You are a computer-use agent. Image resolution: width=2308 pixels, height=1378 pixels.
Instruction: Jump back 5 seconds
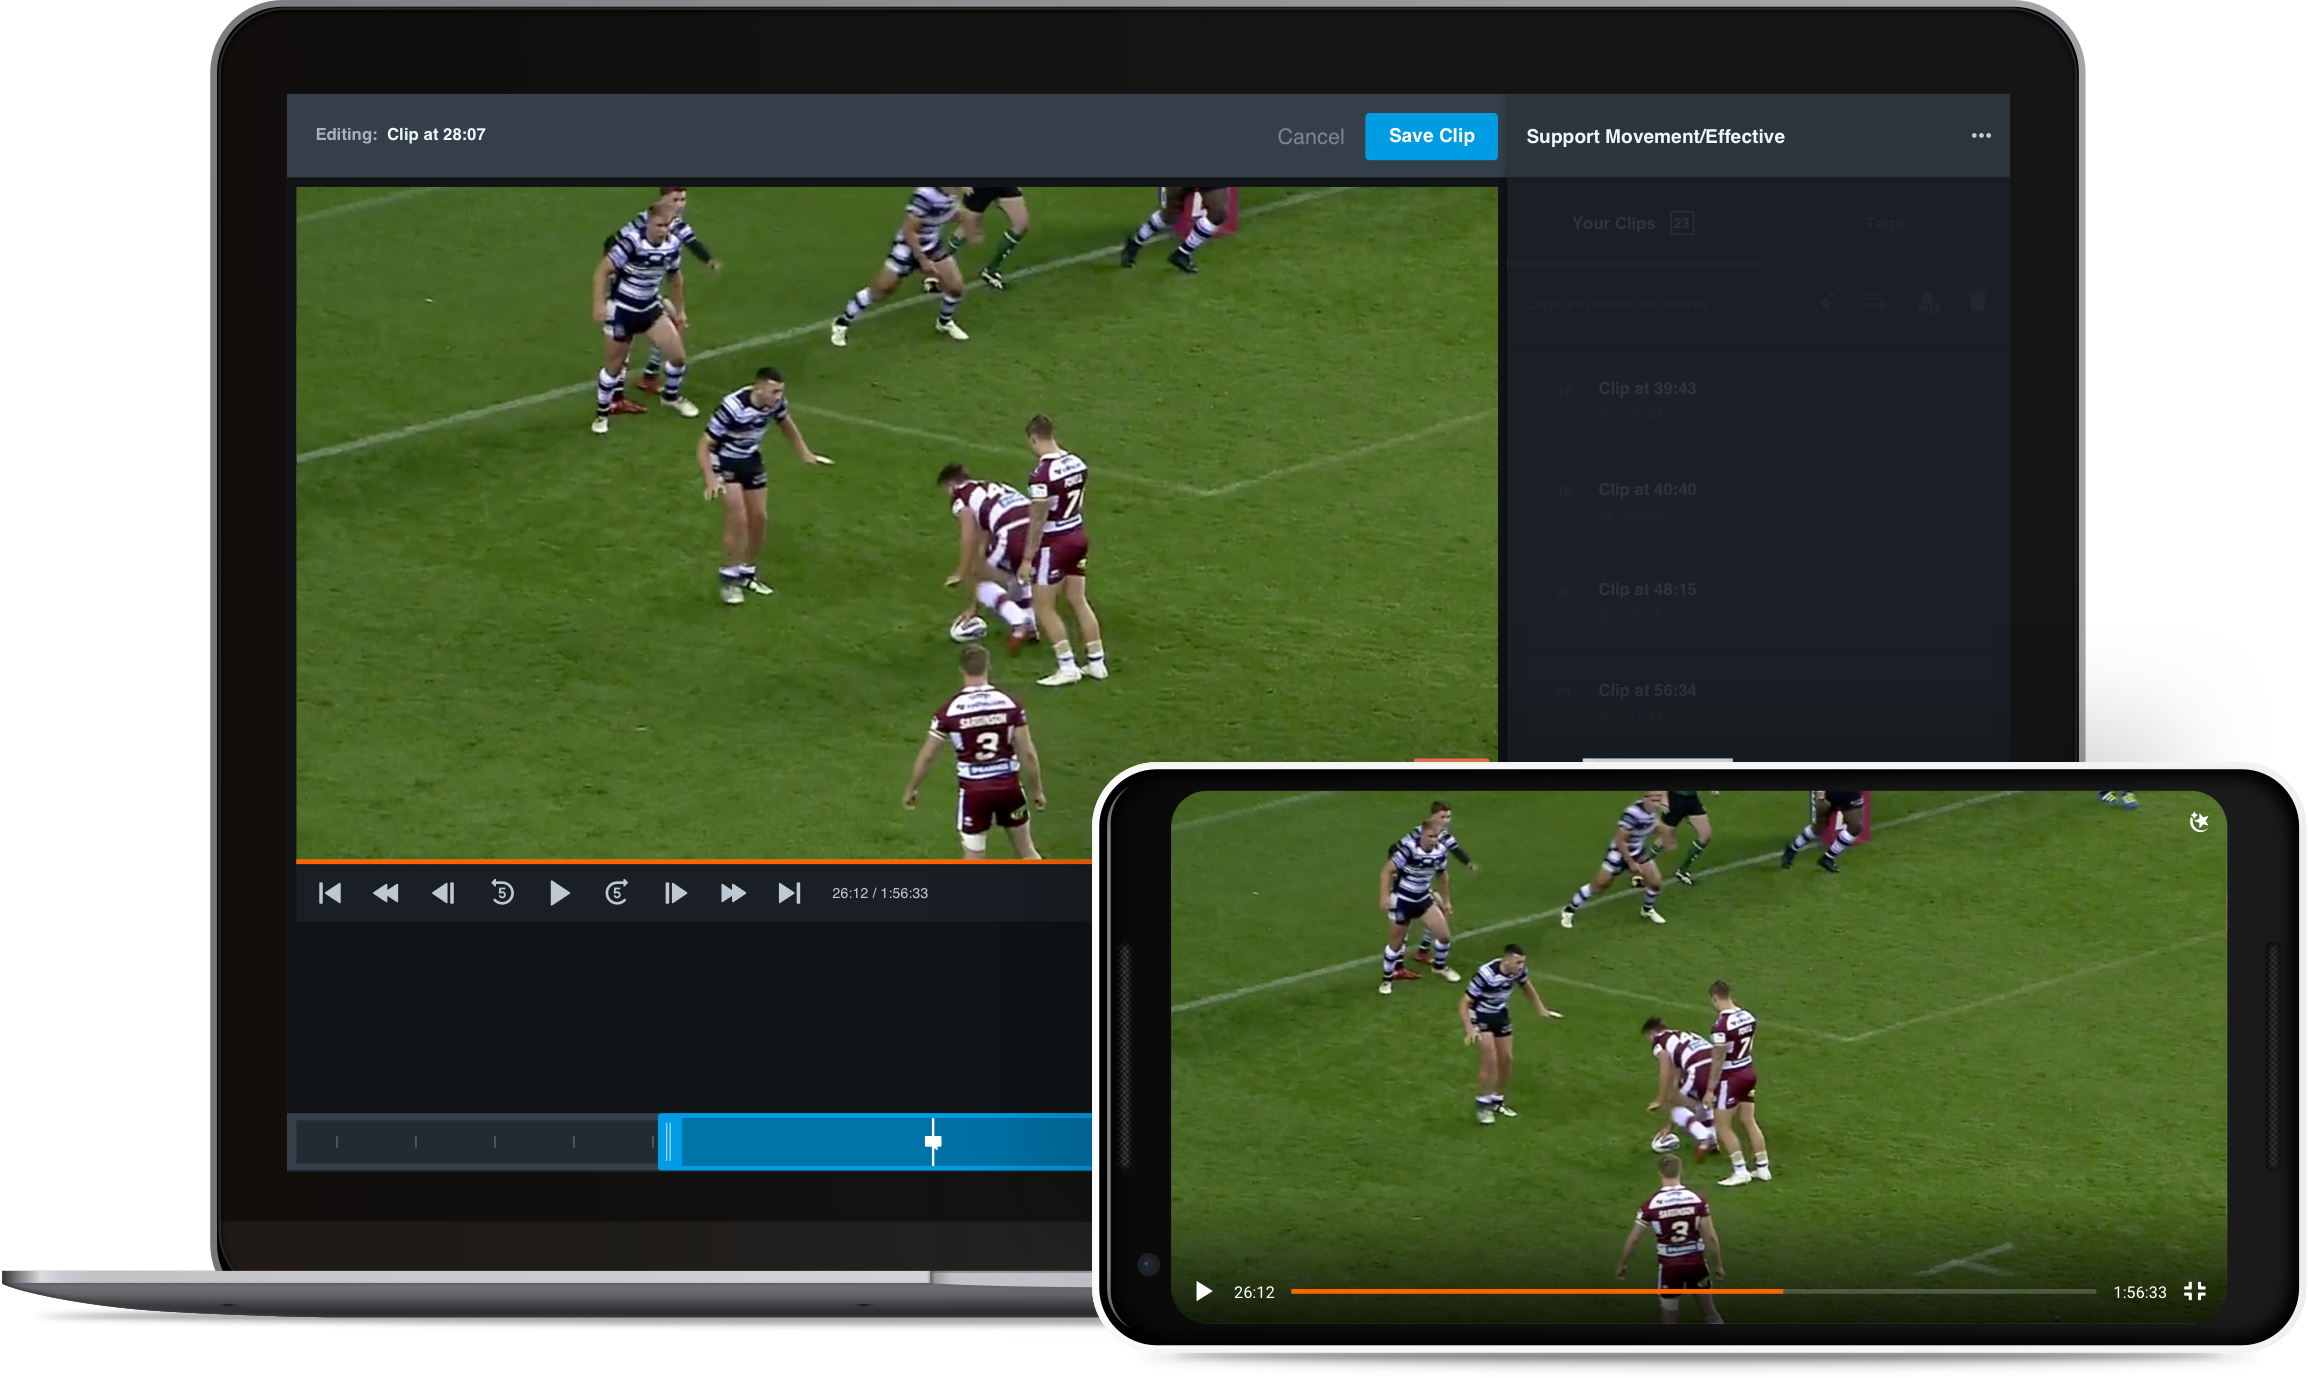pyautogui.click(x=502, y=893)
